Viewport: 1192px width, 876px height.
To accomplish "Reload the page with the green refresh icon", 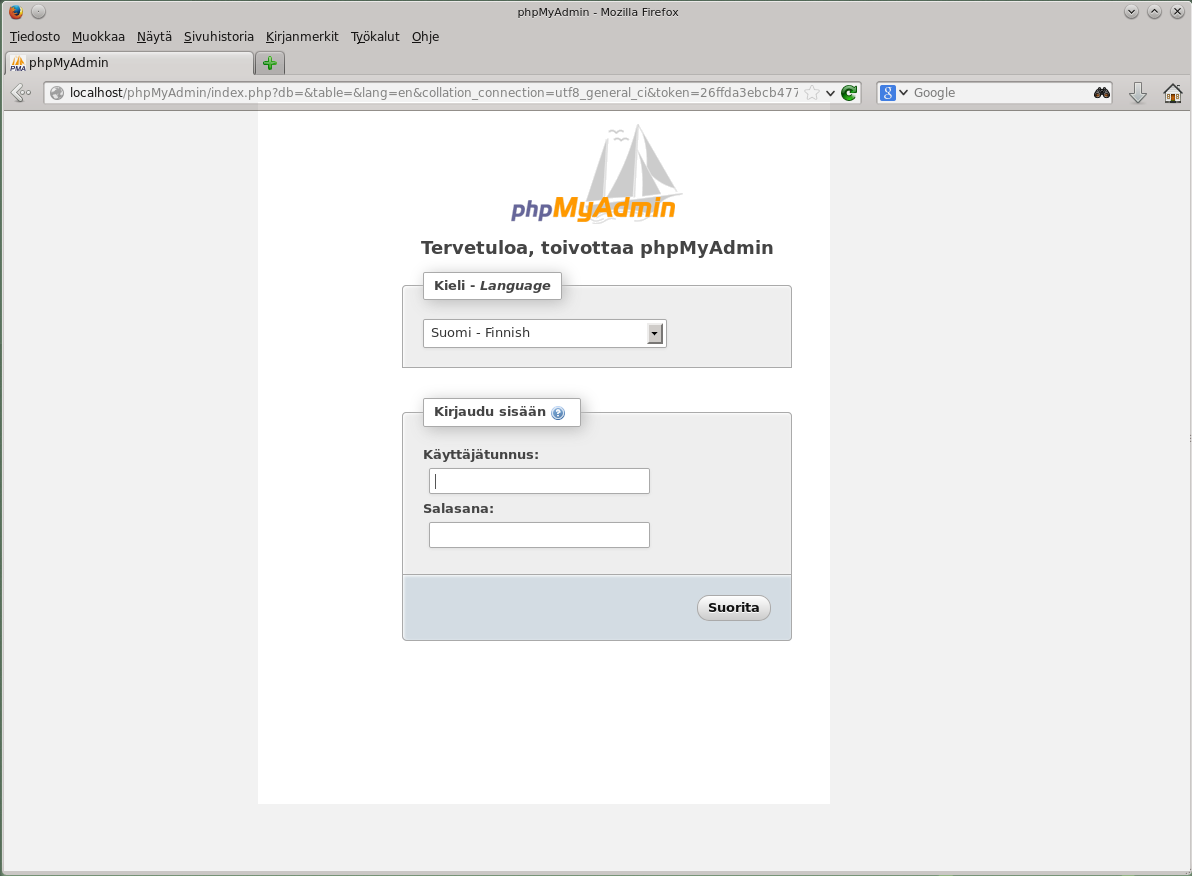I will pyautogui.click(x=849, y=93).
